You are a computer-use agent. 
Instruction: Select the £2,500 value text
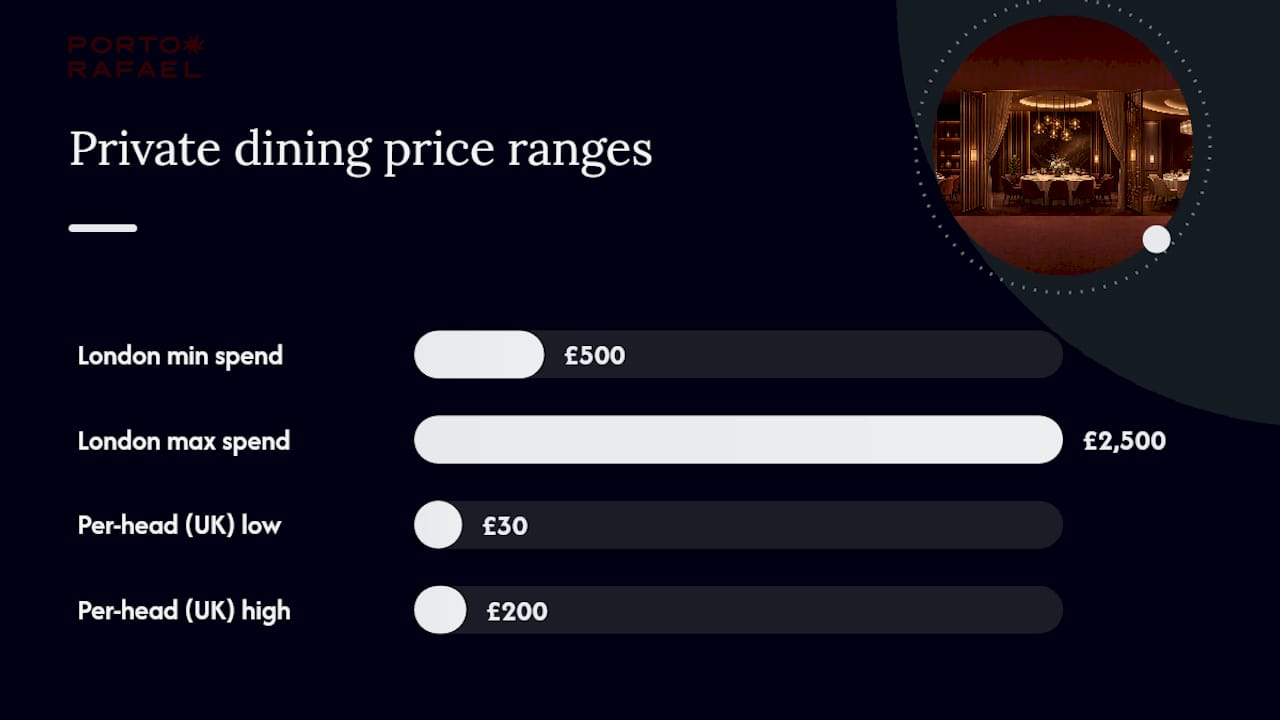(x=1125, y=441)
